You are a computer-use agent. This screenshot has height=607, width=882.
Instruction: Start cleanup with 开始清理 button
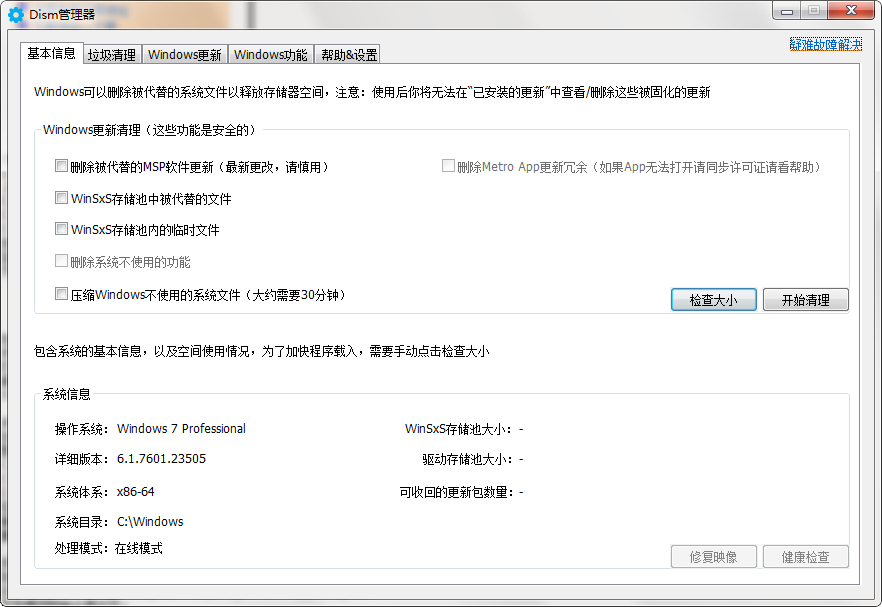pos(805,299)
